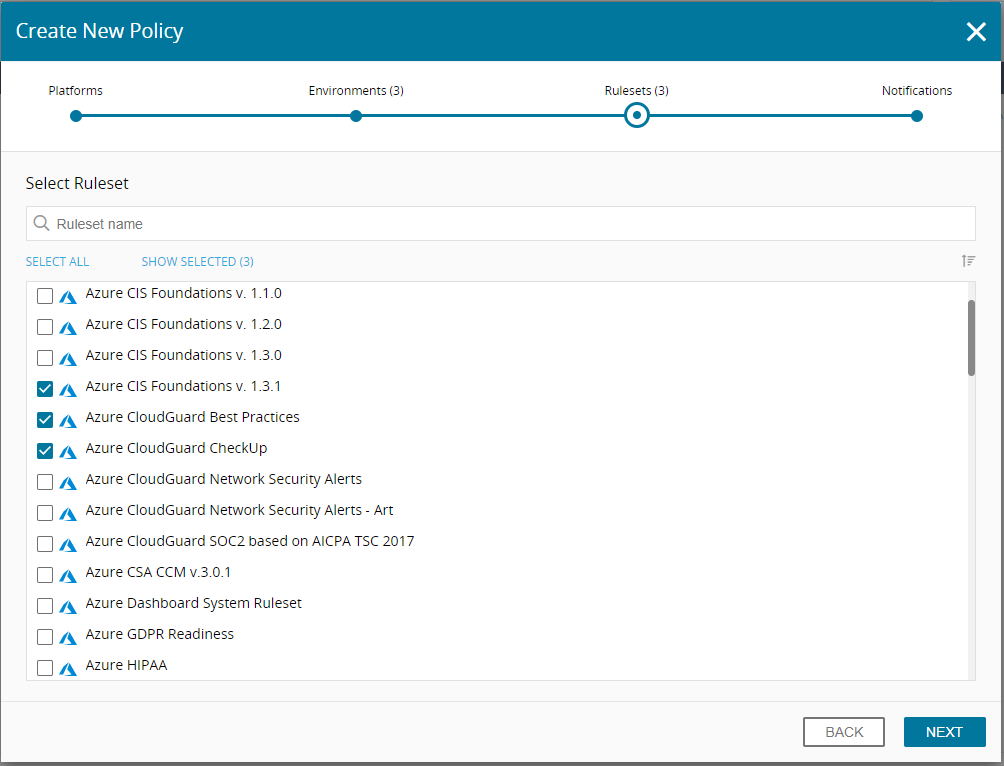1004x766 pixels.
Task: Check Network Security Alerts - Art checkbox
Action: (x=45, y=513)
